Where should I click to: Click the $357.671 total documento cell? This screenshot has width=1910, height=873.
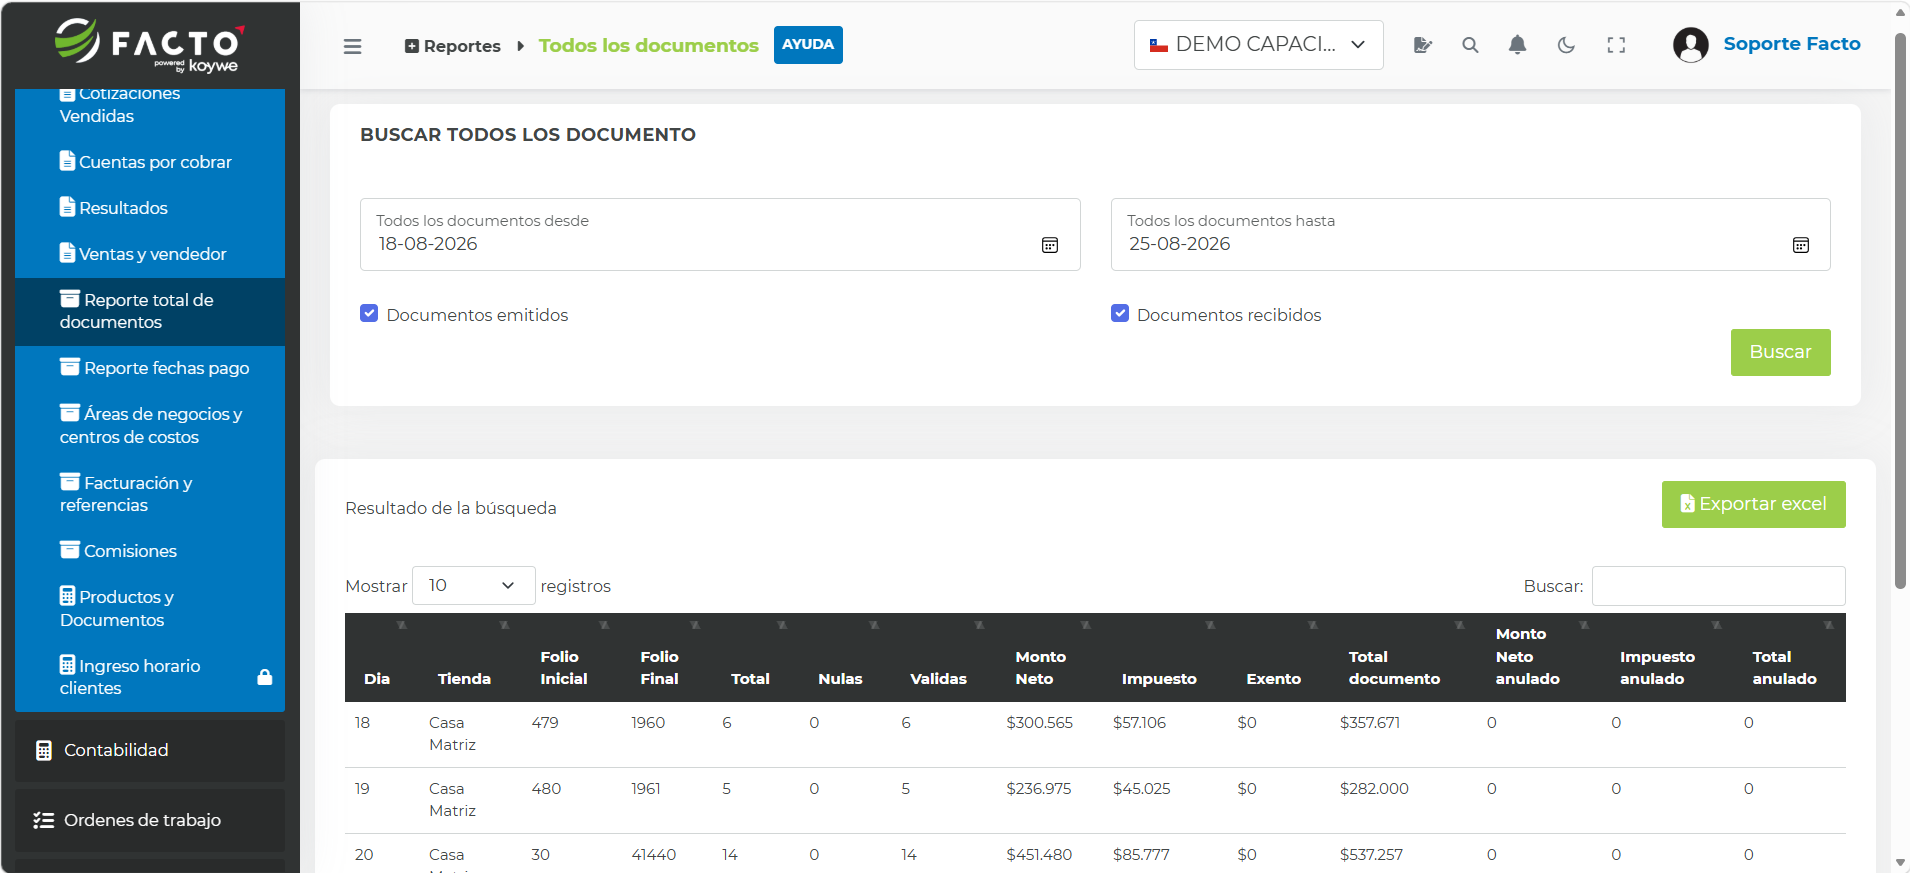[x=1369, y=723]
